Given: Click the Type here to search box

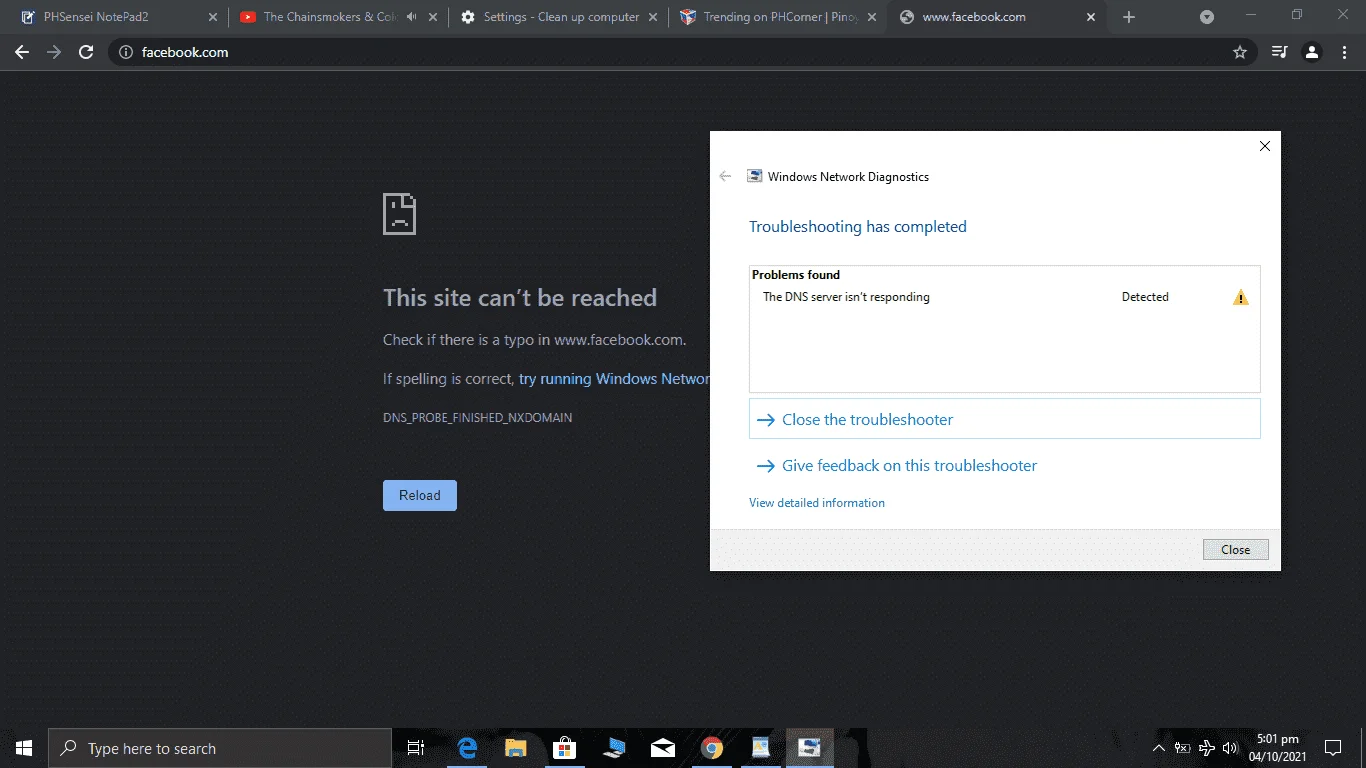Looking at the screenshot, I should 220,748.
